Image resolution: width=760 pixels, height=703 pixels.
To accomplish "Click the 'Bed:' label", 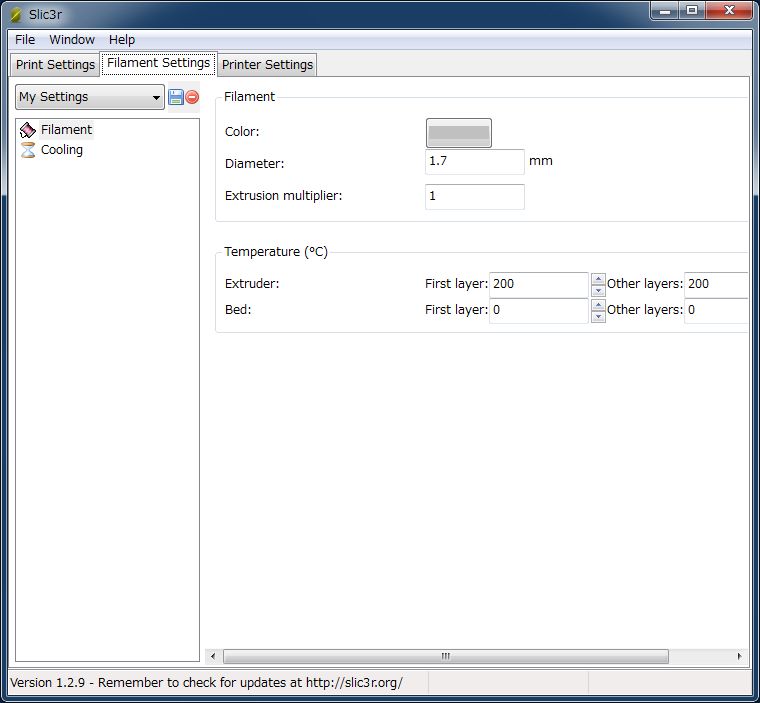I will click(238, 310).
